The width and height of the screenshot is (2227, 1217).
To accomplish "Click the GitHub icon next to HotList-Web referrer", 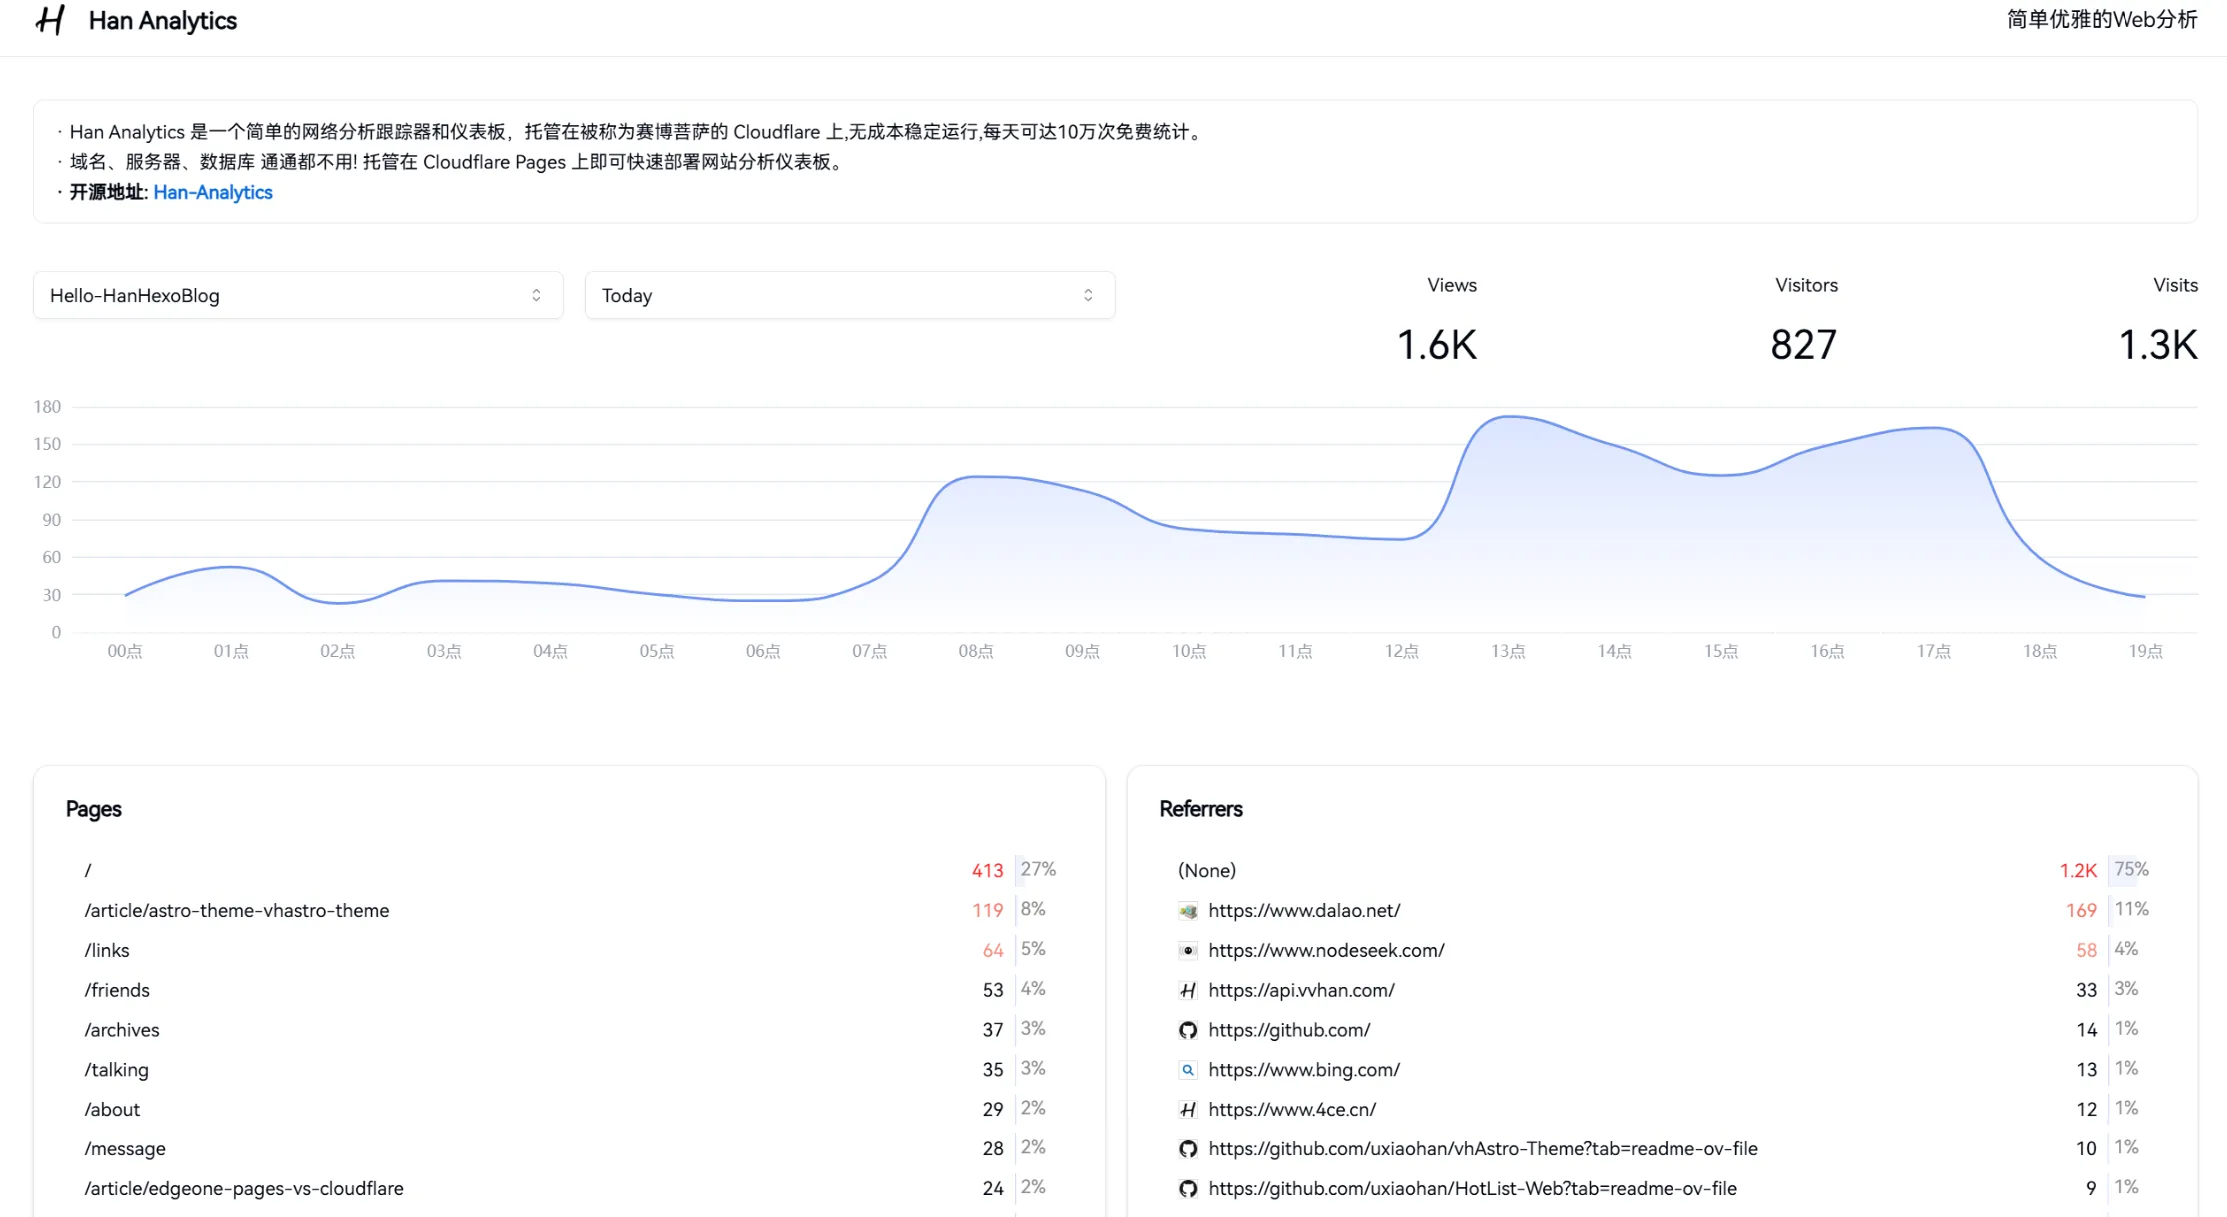I will tap(1188, 1189).
